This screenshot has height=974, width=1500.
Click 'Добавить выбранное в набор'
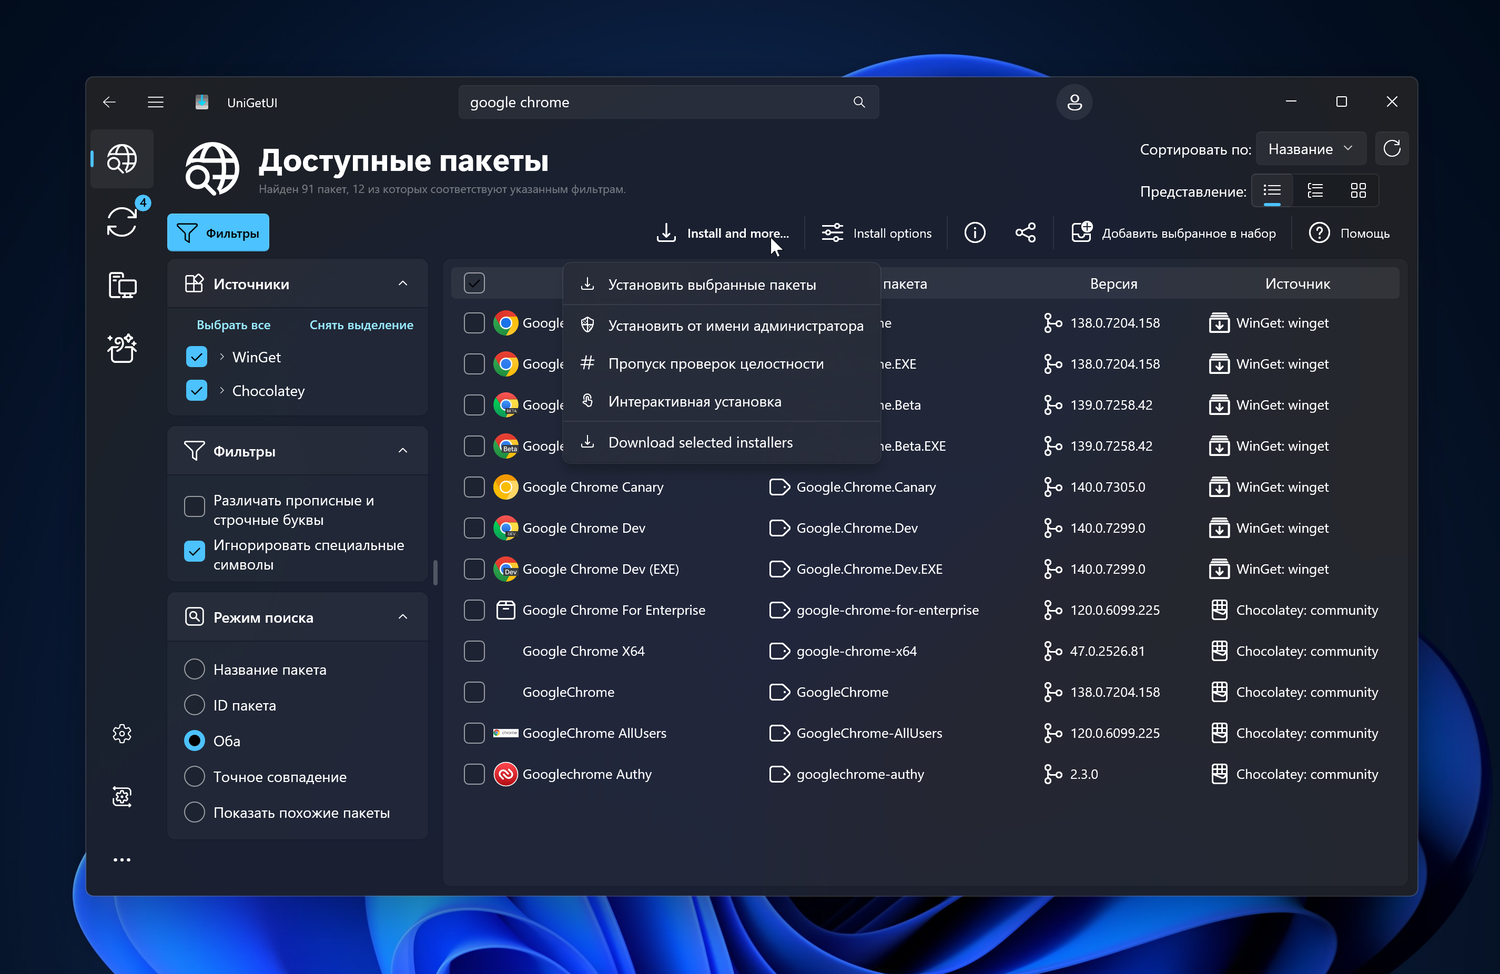(x=1174, y=233)
